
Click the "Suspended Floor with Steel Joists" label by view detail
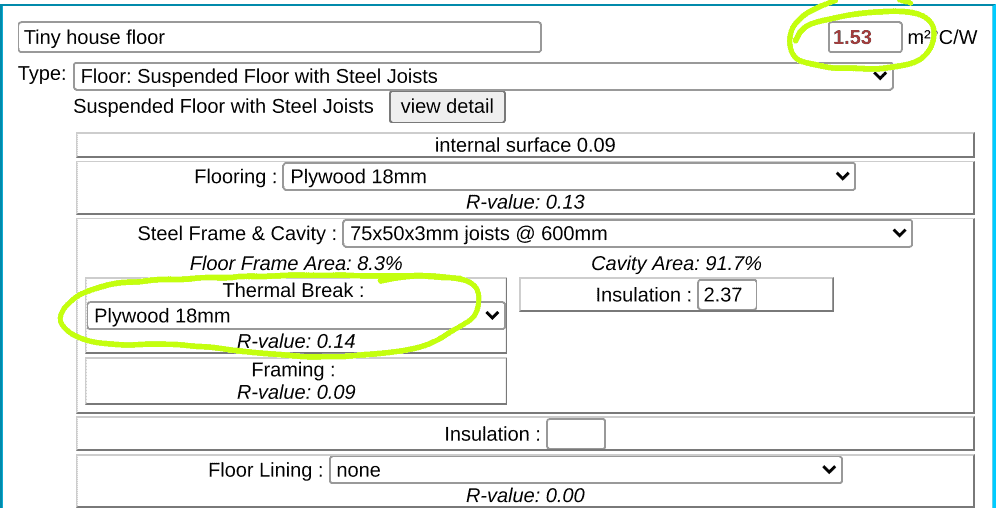click(223, 107)
